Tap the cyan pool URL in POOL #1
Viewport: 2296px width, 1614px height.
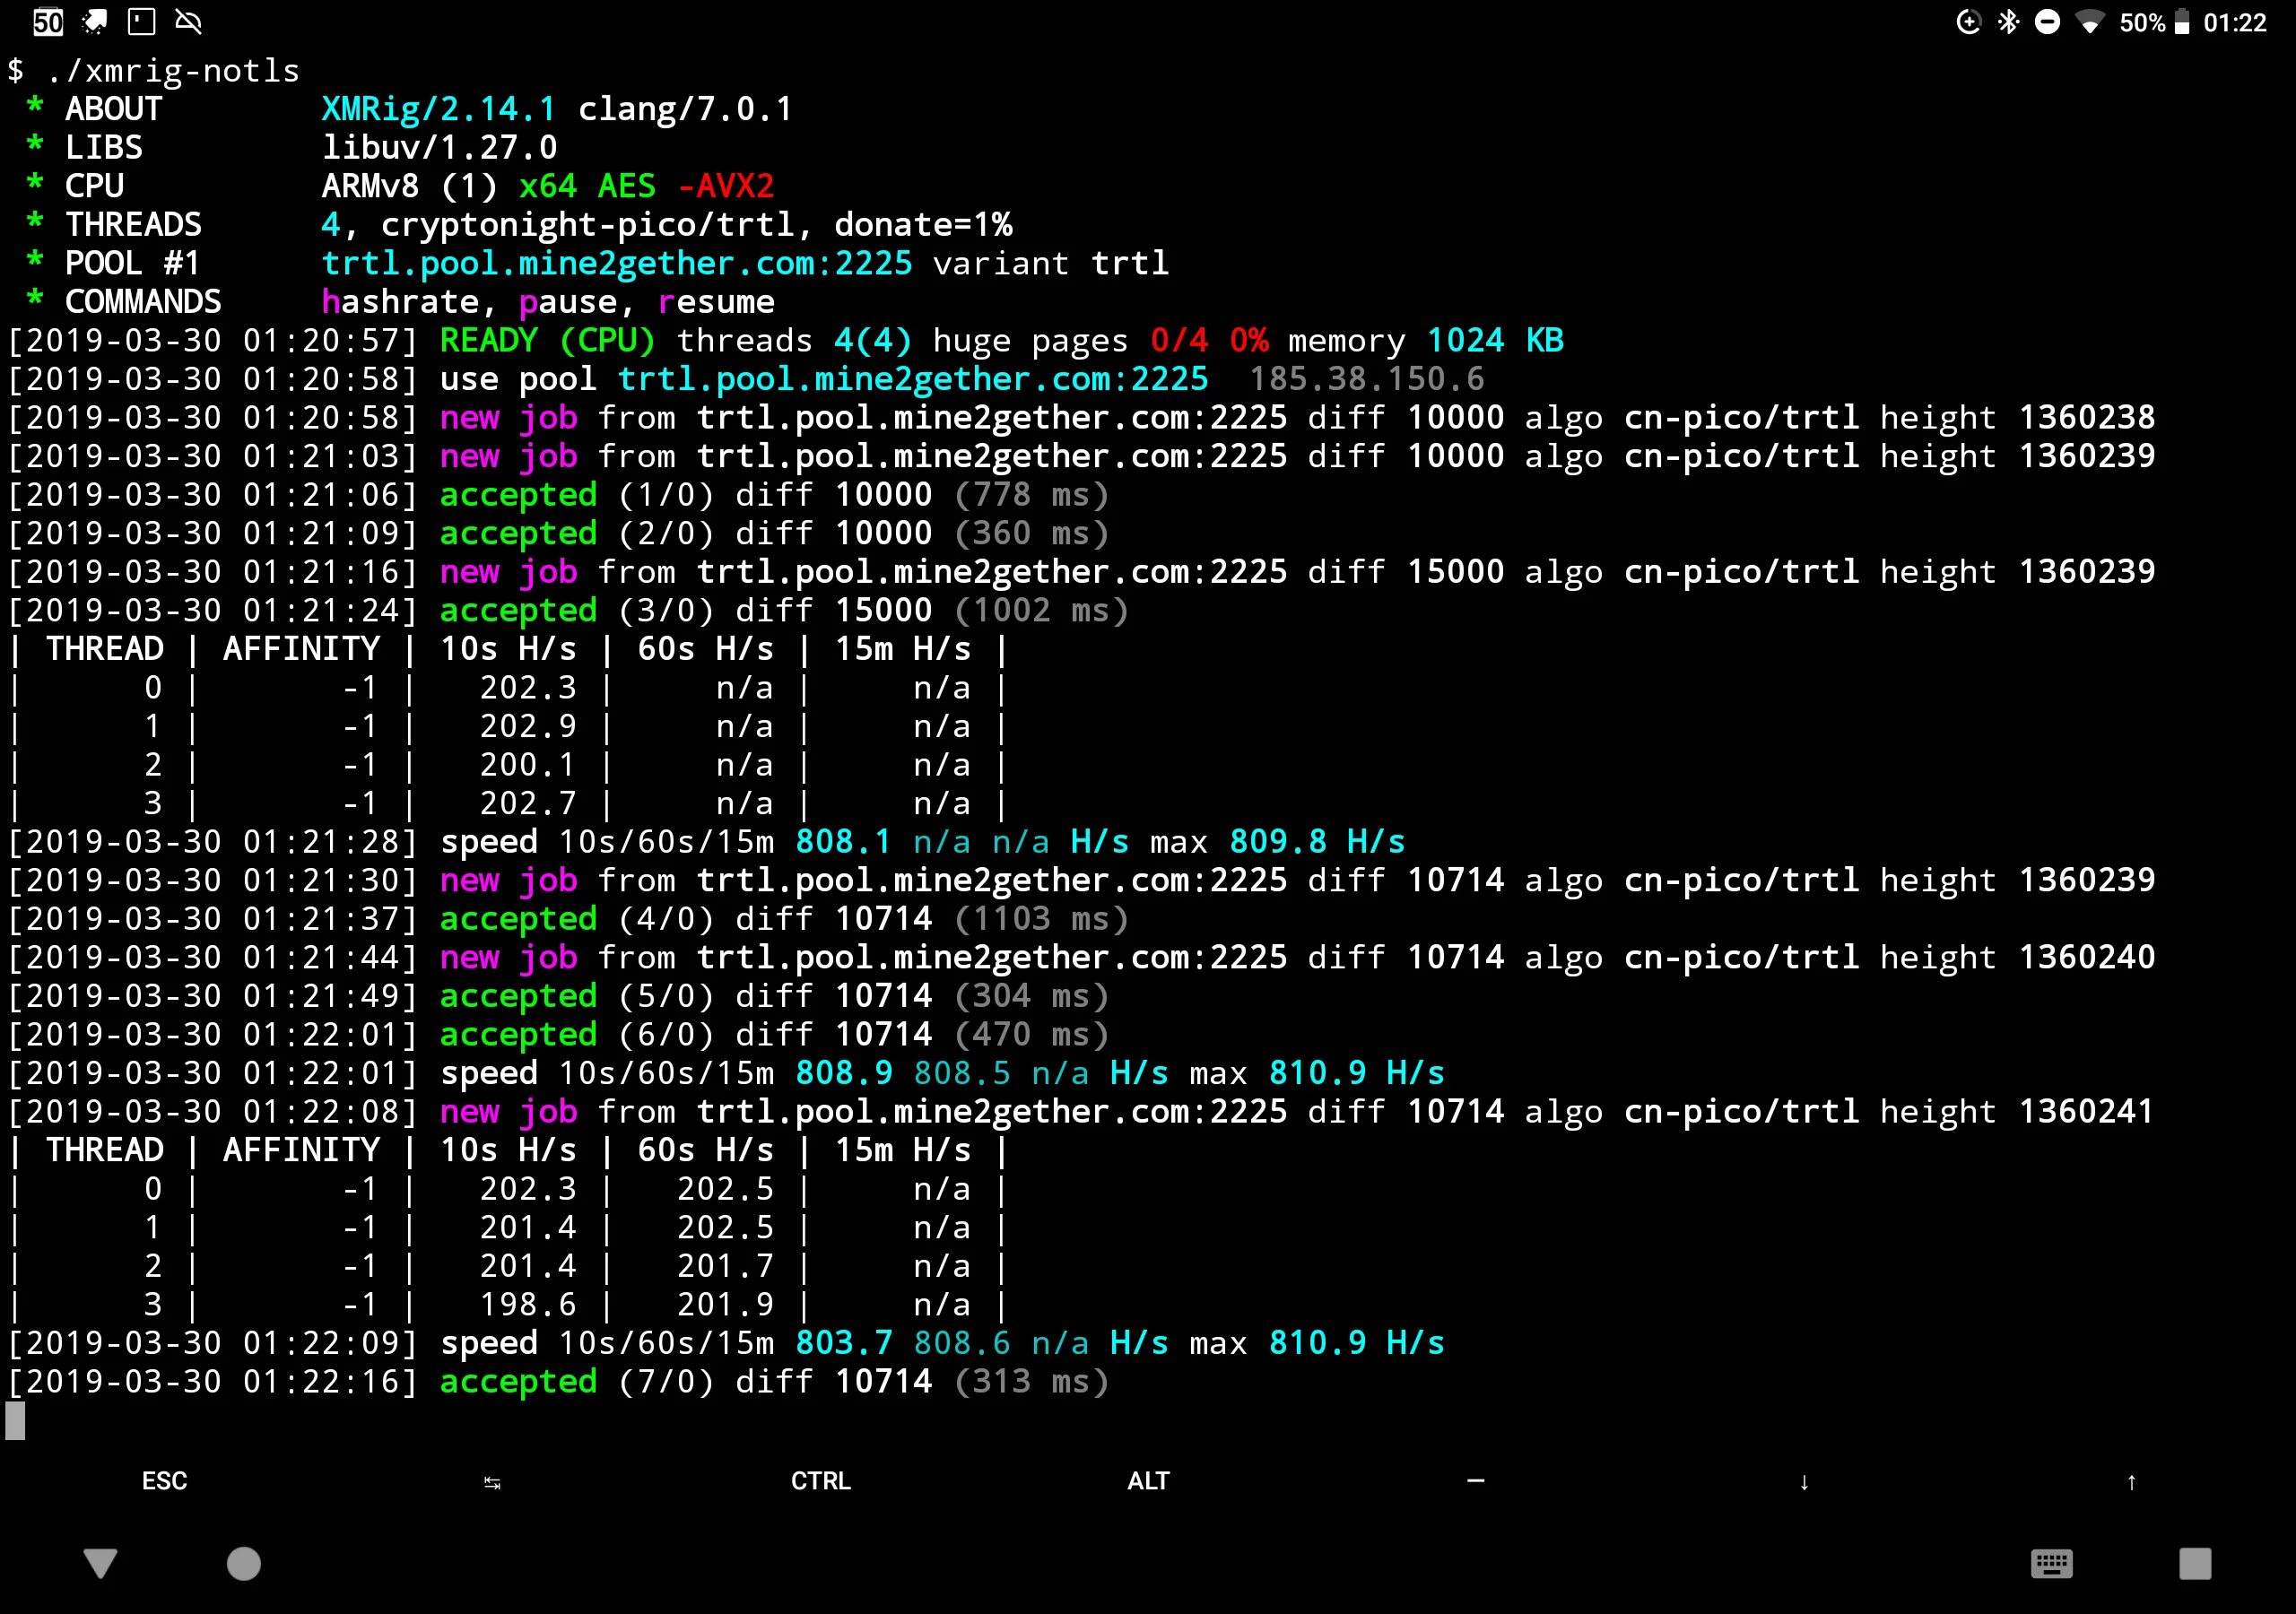point(616,263)
